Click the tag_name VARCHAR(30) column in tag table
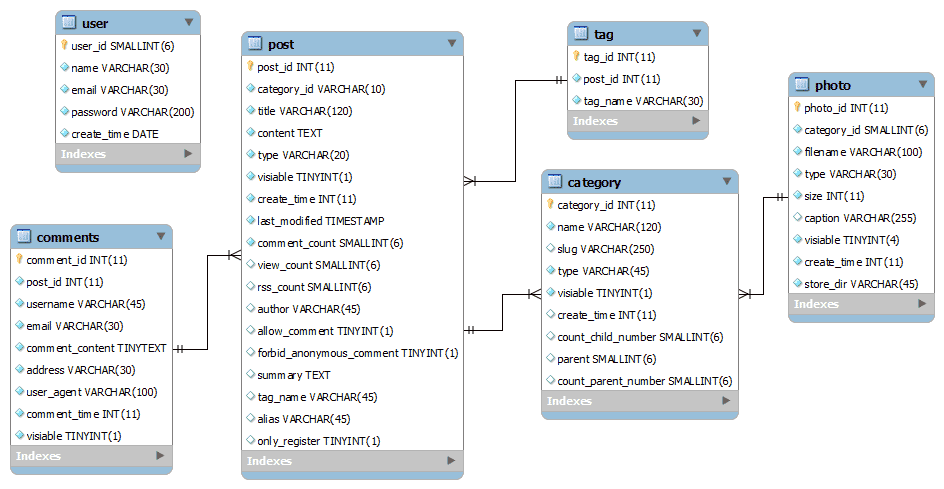944x489 pixels. tap(643, 100)
